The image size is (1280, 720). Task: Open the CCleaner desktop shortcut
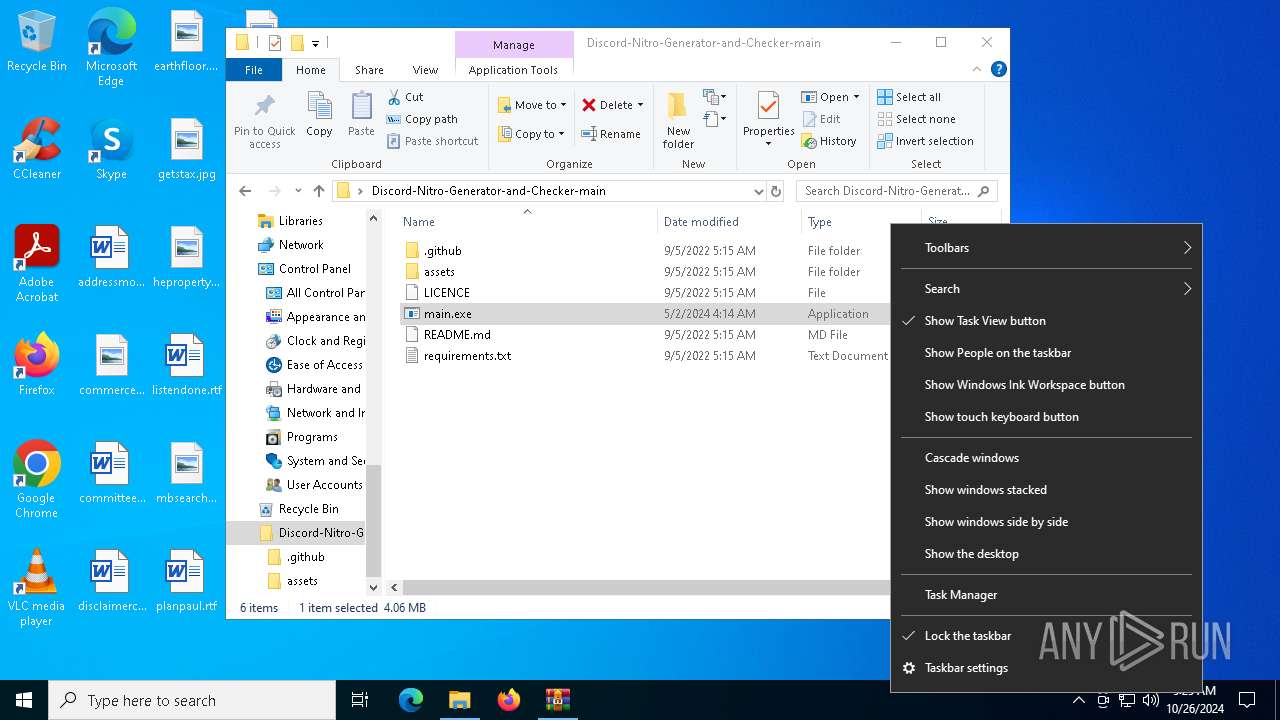pyautogui.click(x=37, y=150)
